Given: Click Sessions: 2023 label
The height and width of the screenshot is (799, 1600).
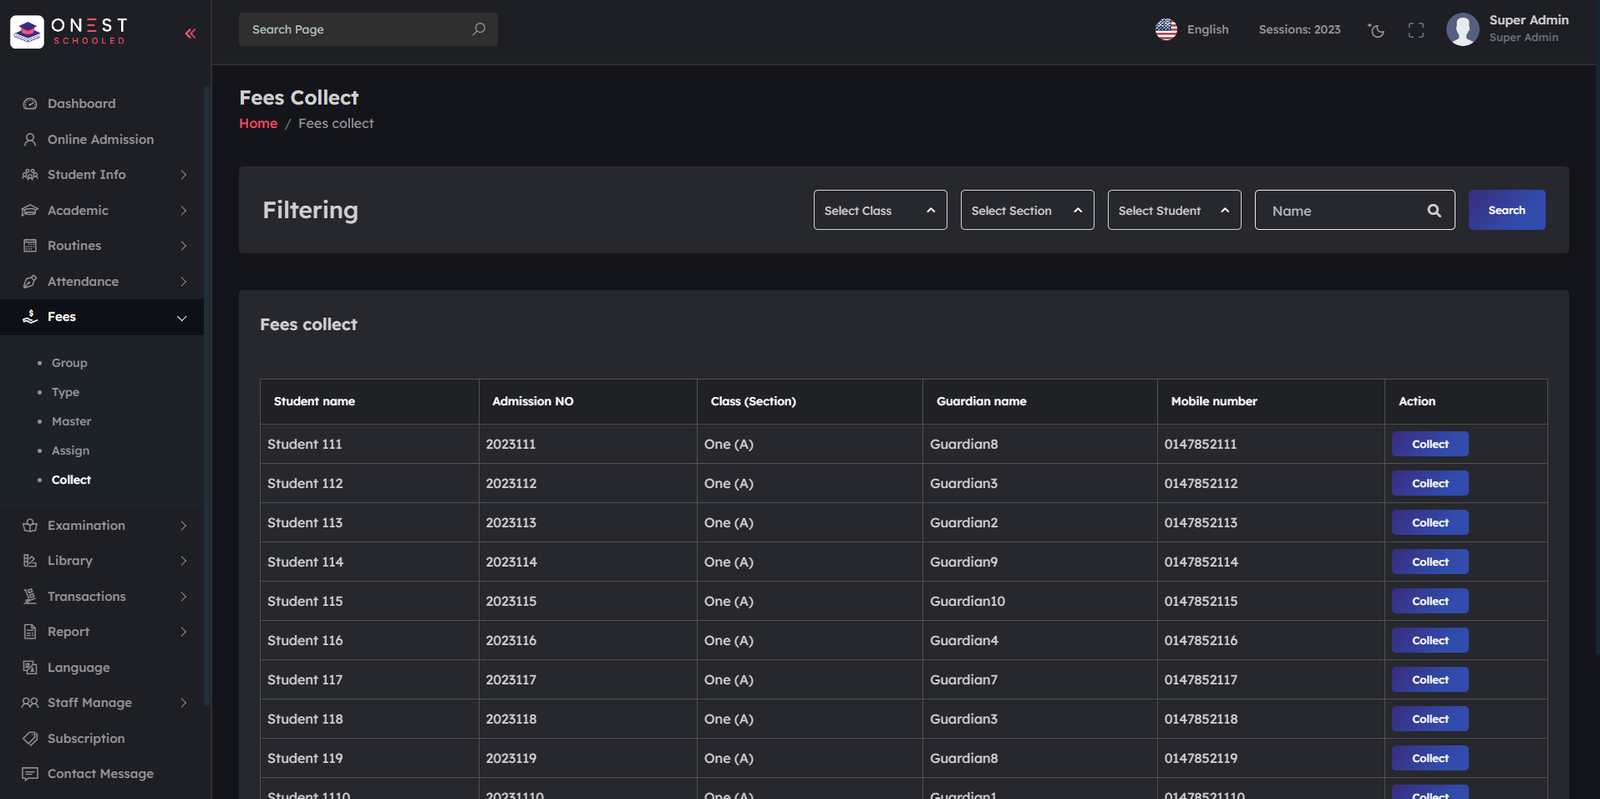Looking at the screenshot, I should pos(1299,30).
